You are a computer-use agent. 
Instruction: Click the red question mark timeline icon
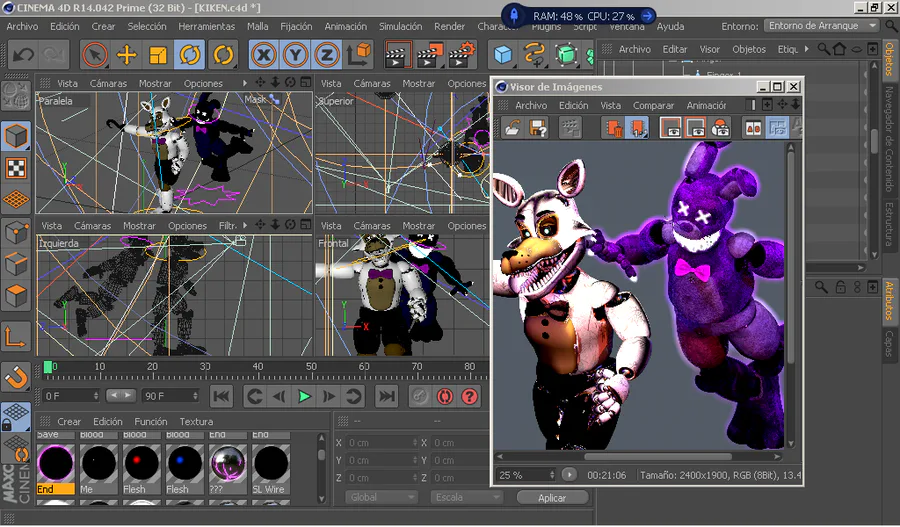(470, 396)
